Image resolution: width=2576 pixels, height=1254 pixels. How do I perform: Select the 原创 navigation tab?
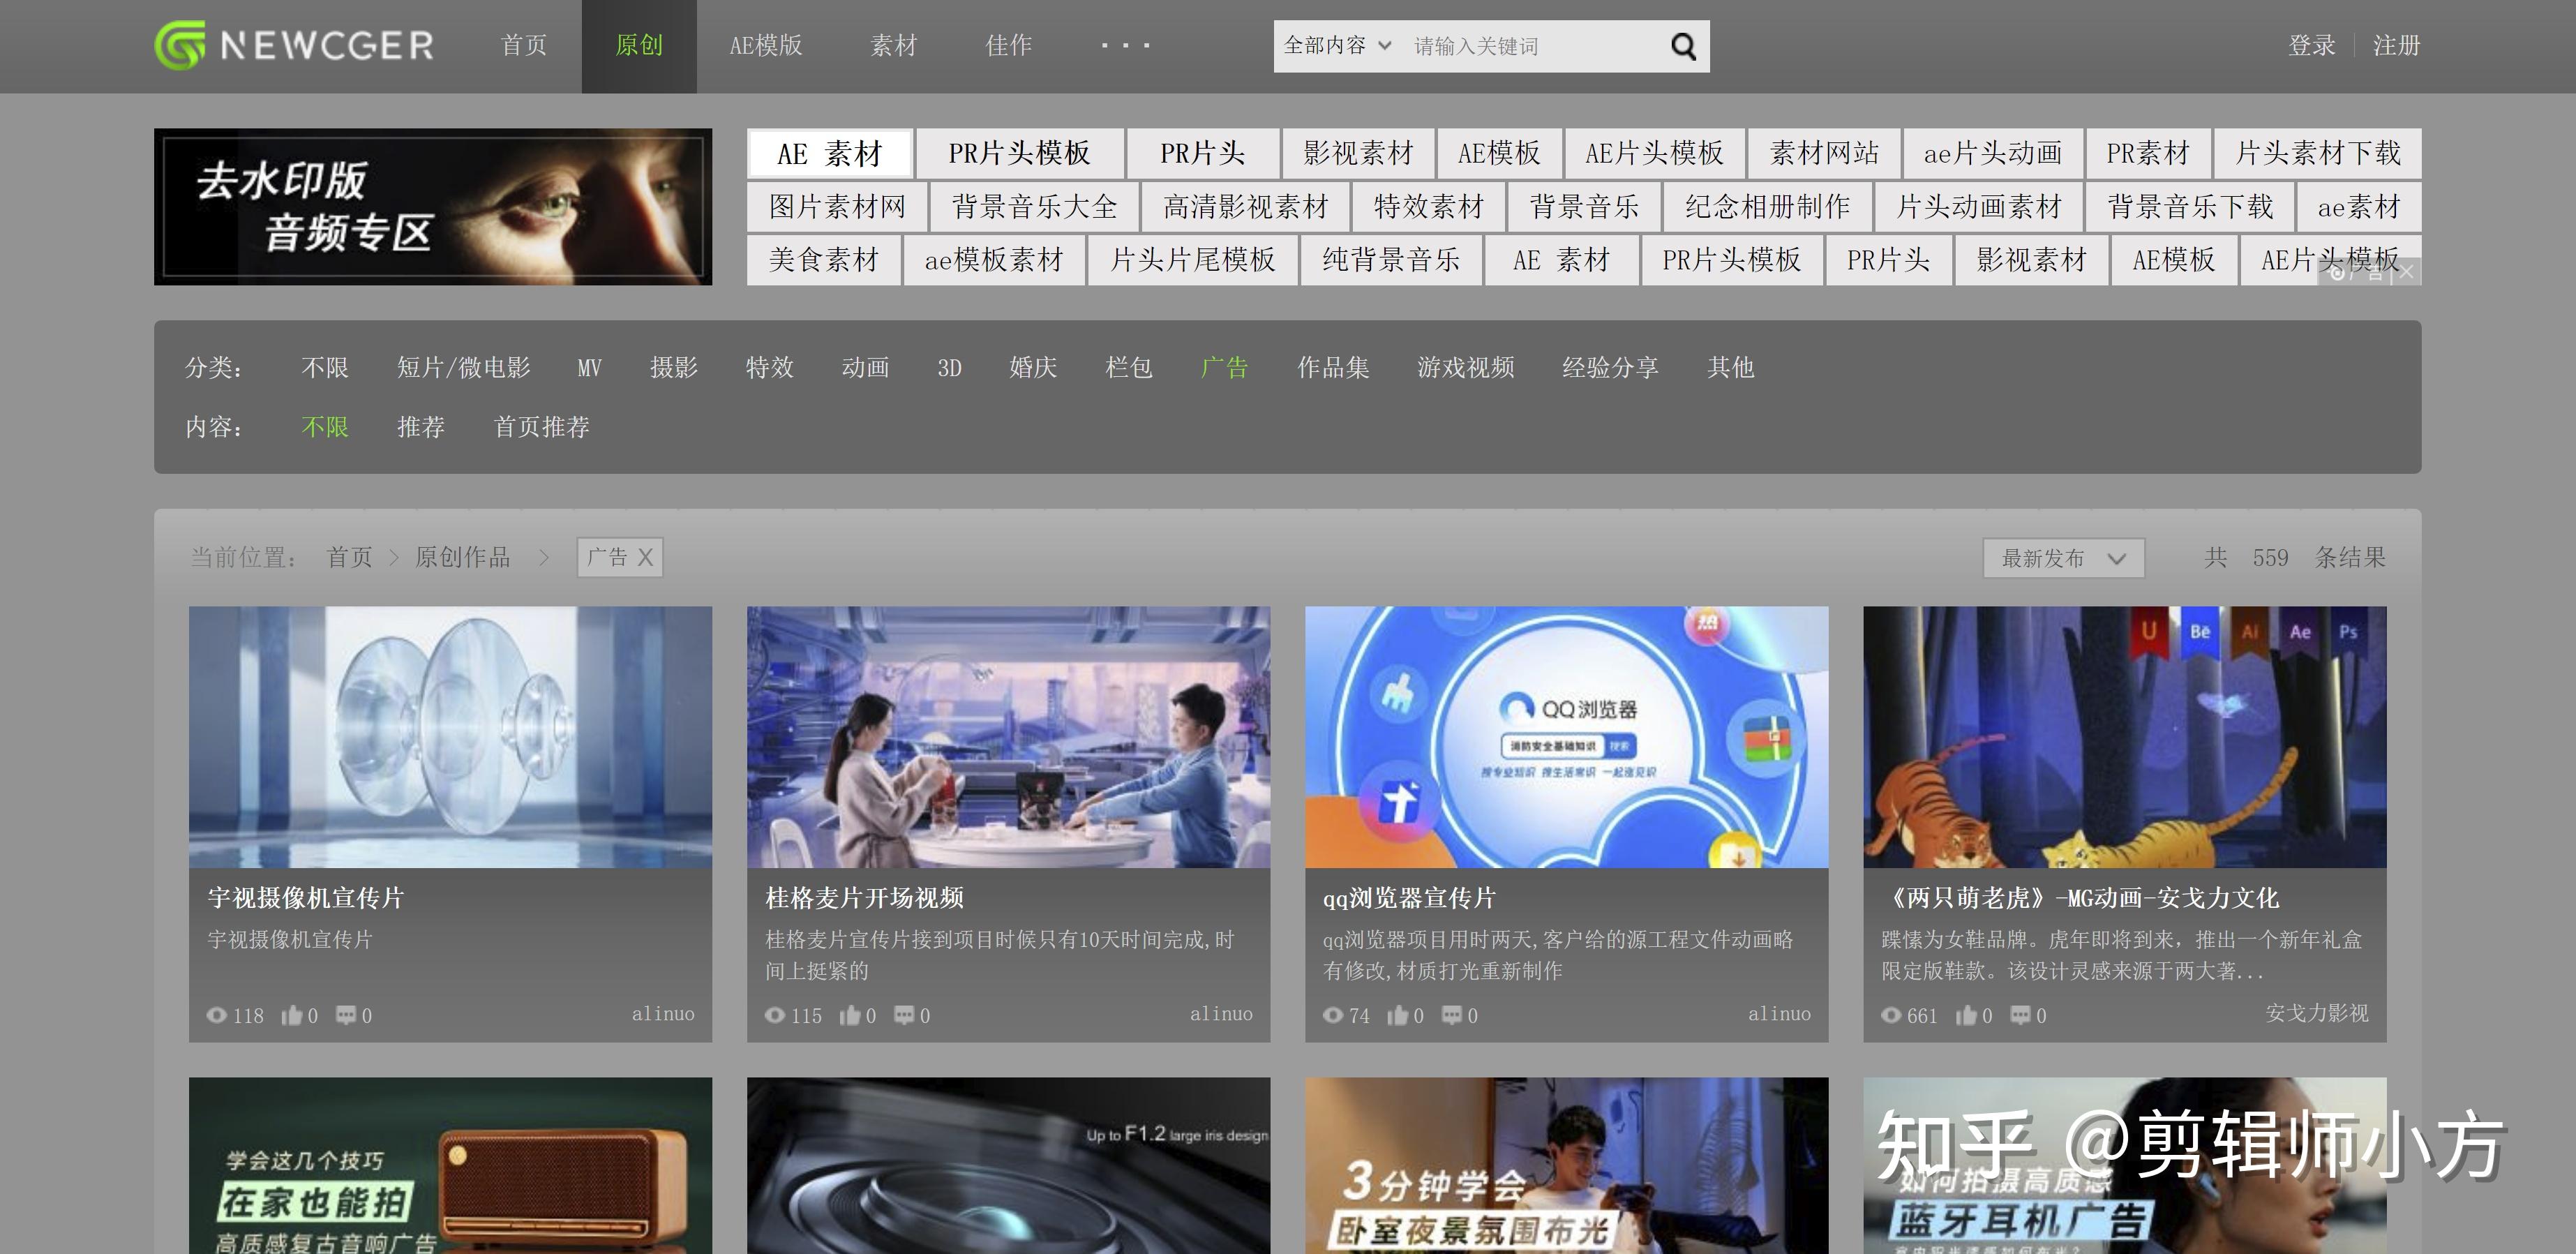[x=639, y=46]
